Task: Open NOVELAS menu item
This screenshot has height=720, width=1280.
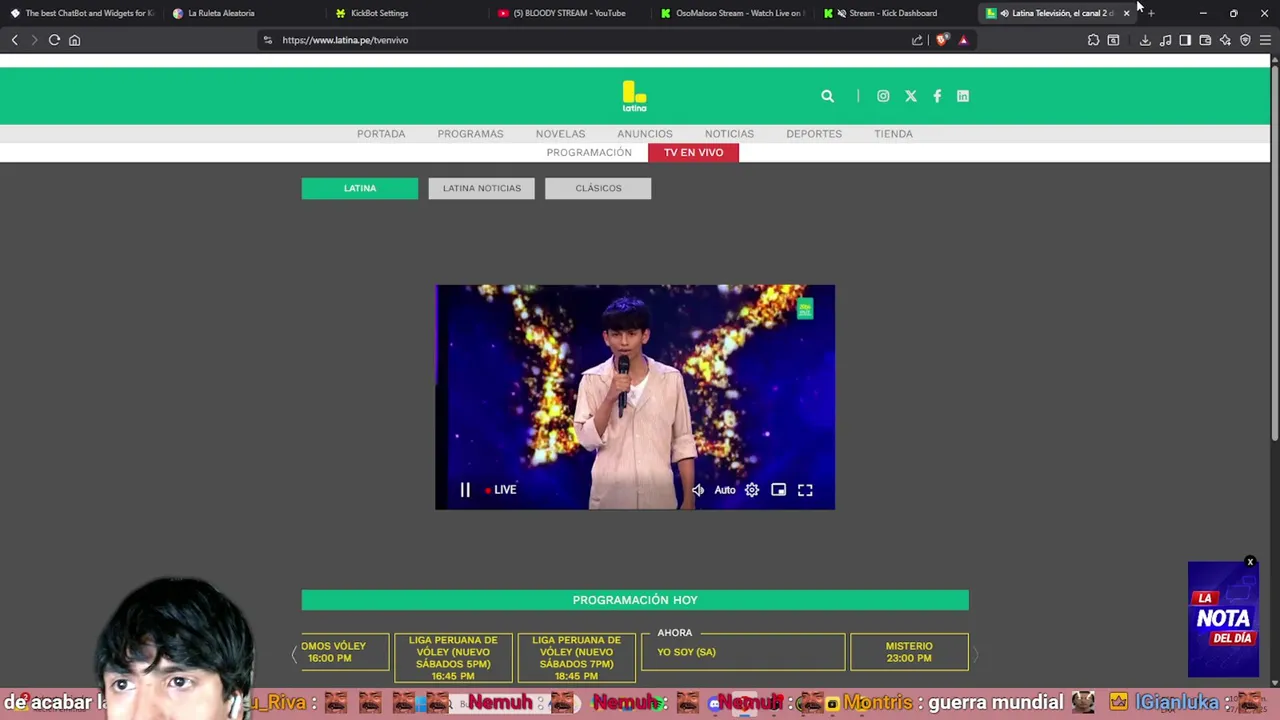Action: 560,134
